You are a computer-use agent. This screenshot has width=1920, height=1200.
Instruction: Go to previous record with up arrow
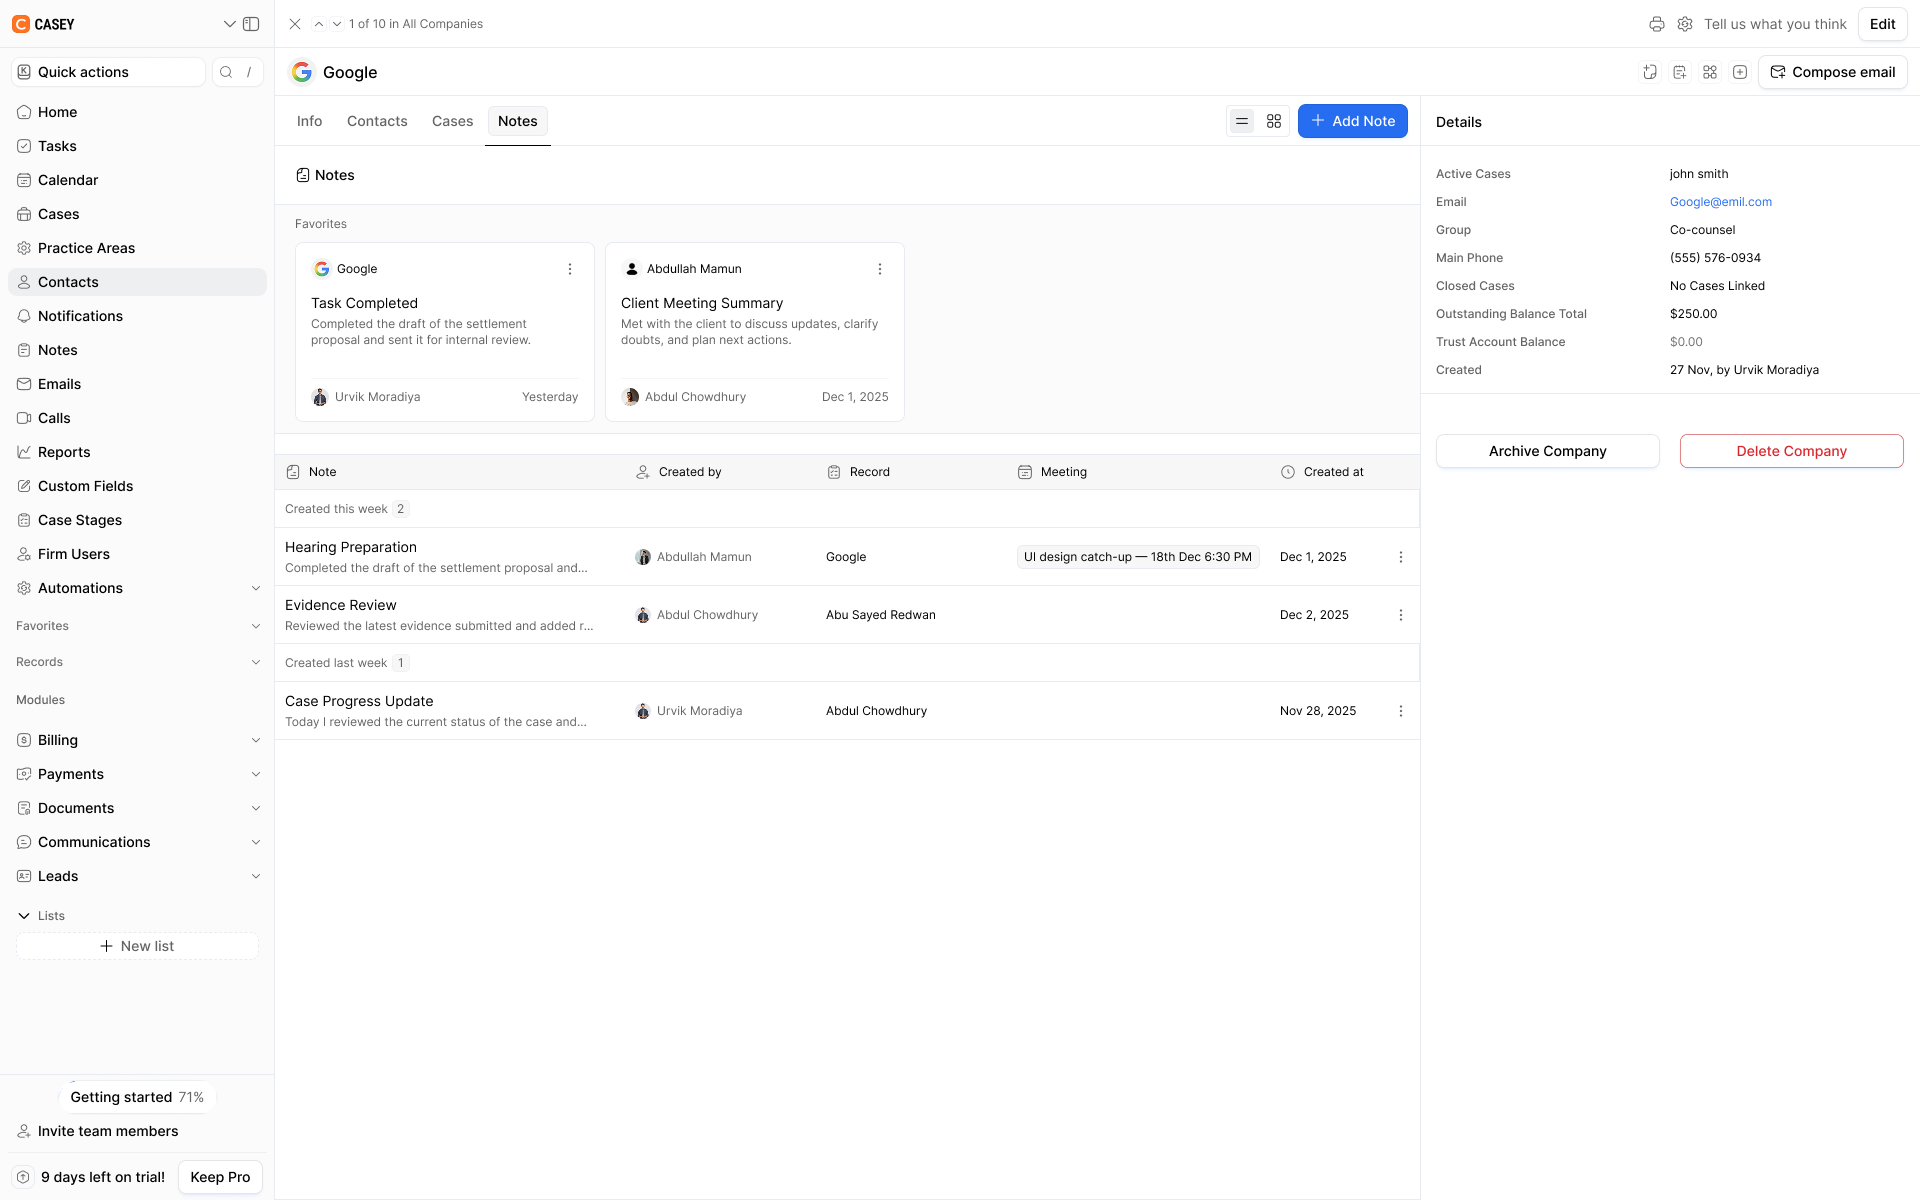[319, 24]
